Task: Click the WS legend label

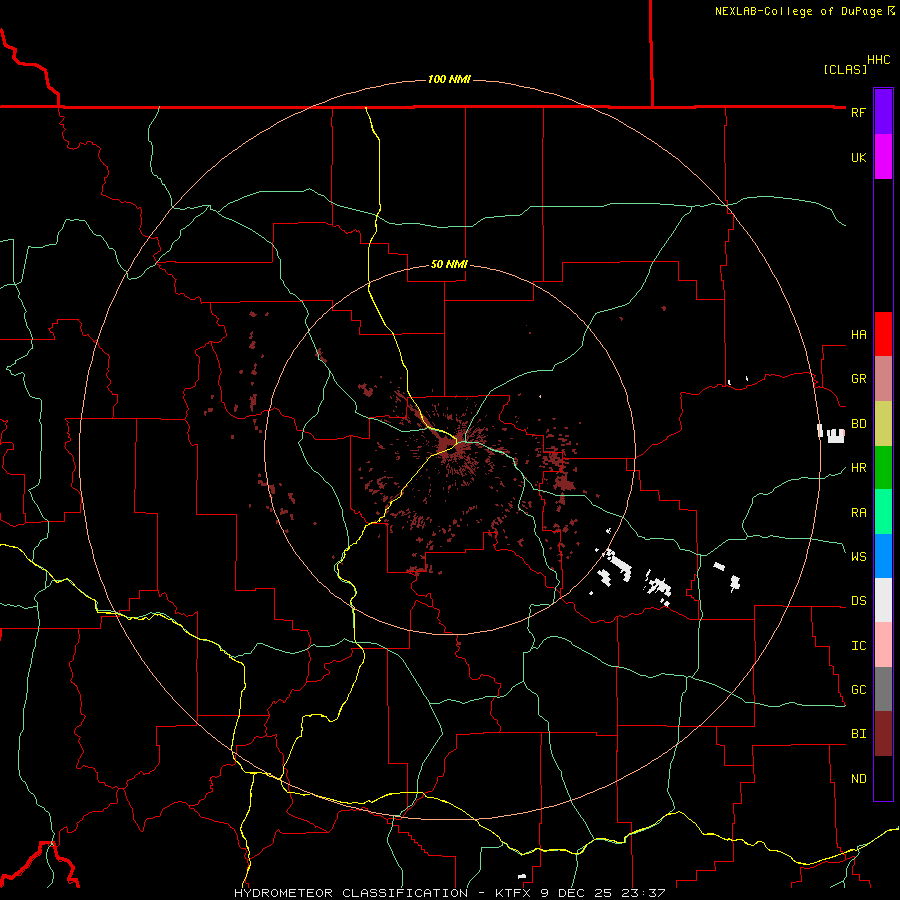Action: [x=858, y=556]
